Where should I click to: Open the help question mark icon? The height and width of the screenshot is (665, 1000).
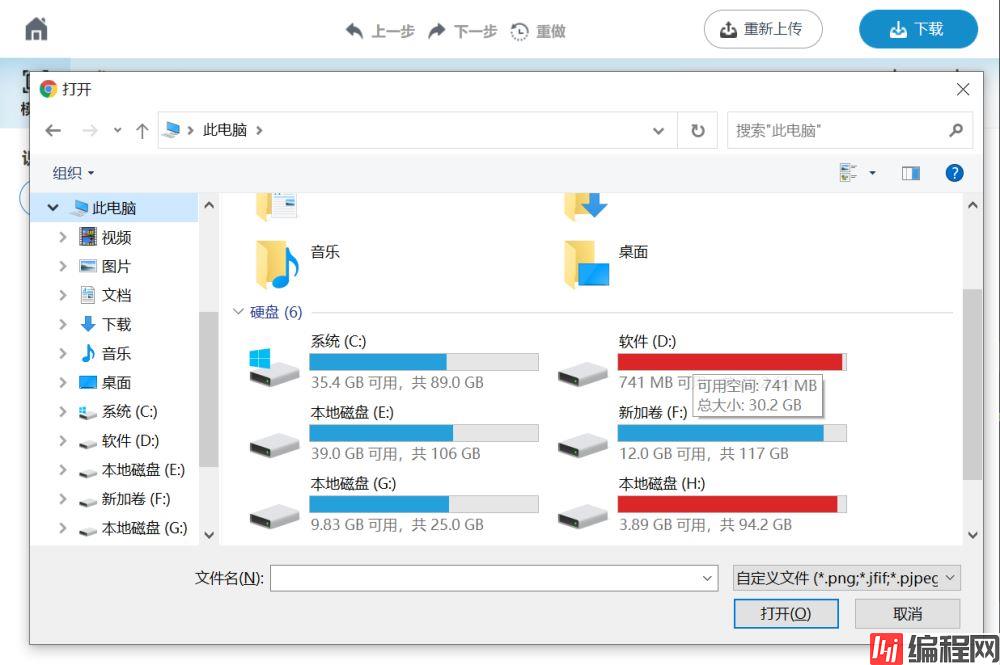pos(954,173)
